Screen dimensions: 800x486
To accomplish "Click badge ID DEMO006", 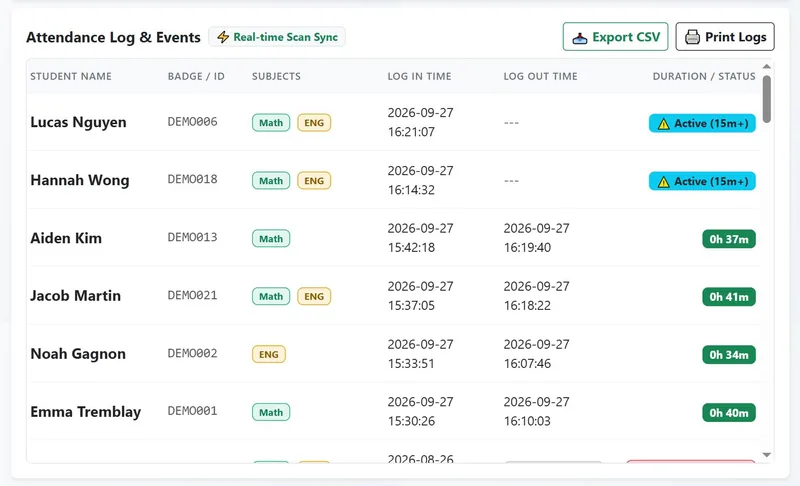I will pos(193,122).
